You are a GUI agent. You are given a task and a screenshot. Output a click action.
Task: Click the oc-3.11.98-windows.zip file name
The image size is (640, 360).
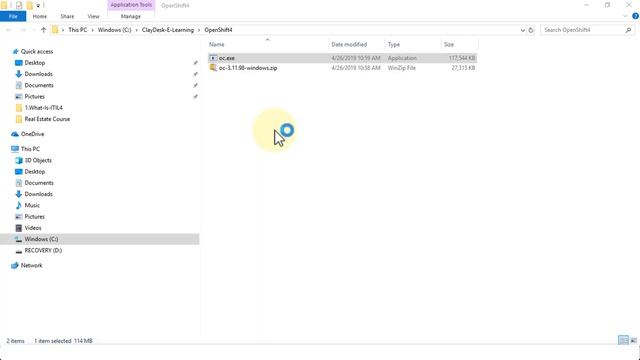[248, 68]
